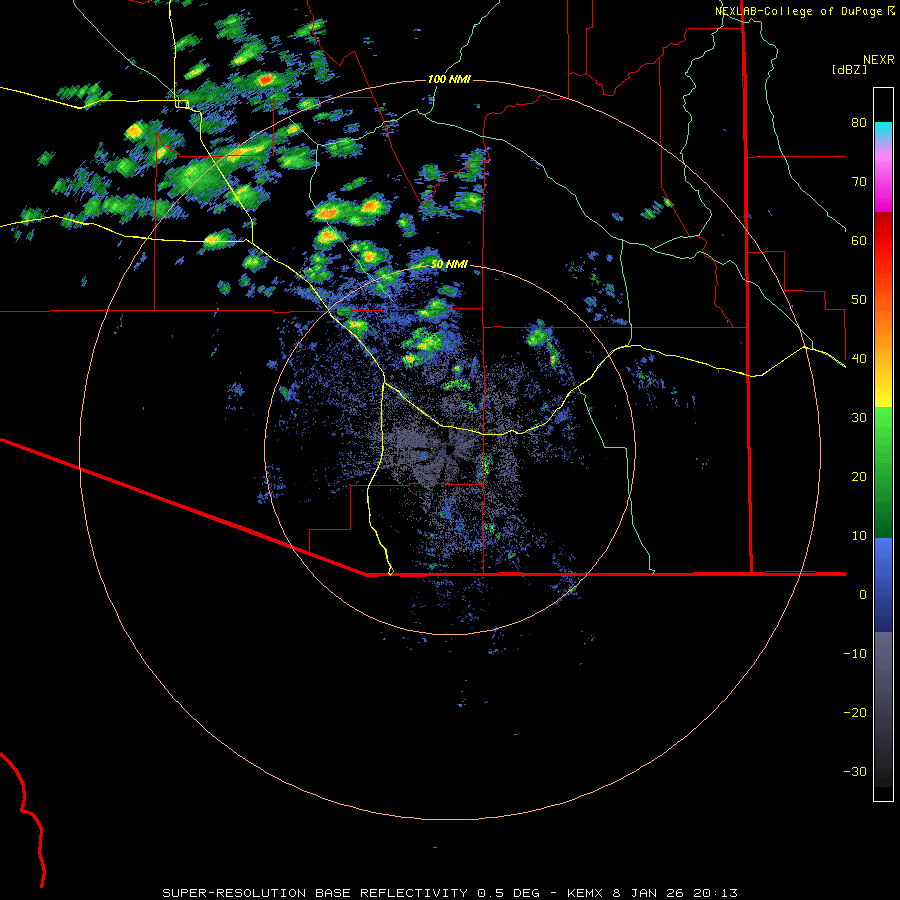Screen dimensions: 900x900
Task: Click the bottom caption SUPER-RESOLUTION BASE REFLECTIVITY
Action: click(315, 893)
